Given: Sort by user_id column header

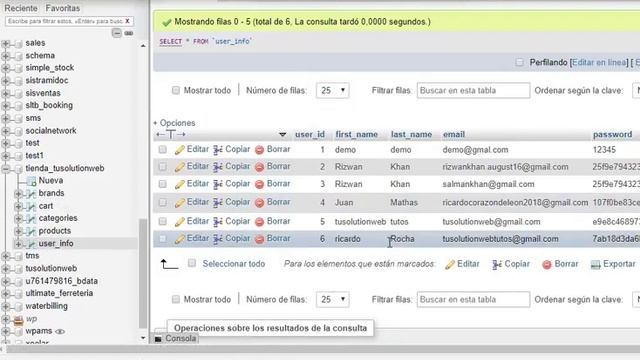Looking at the screenshot, I should coord(310,134).
